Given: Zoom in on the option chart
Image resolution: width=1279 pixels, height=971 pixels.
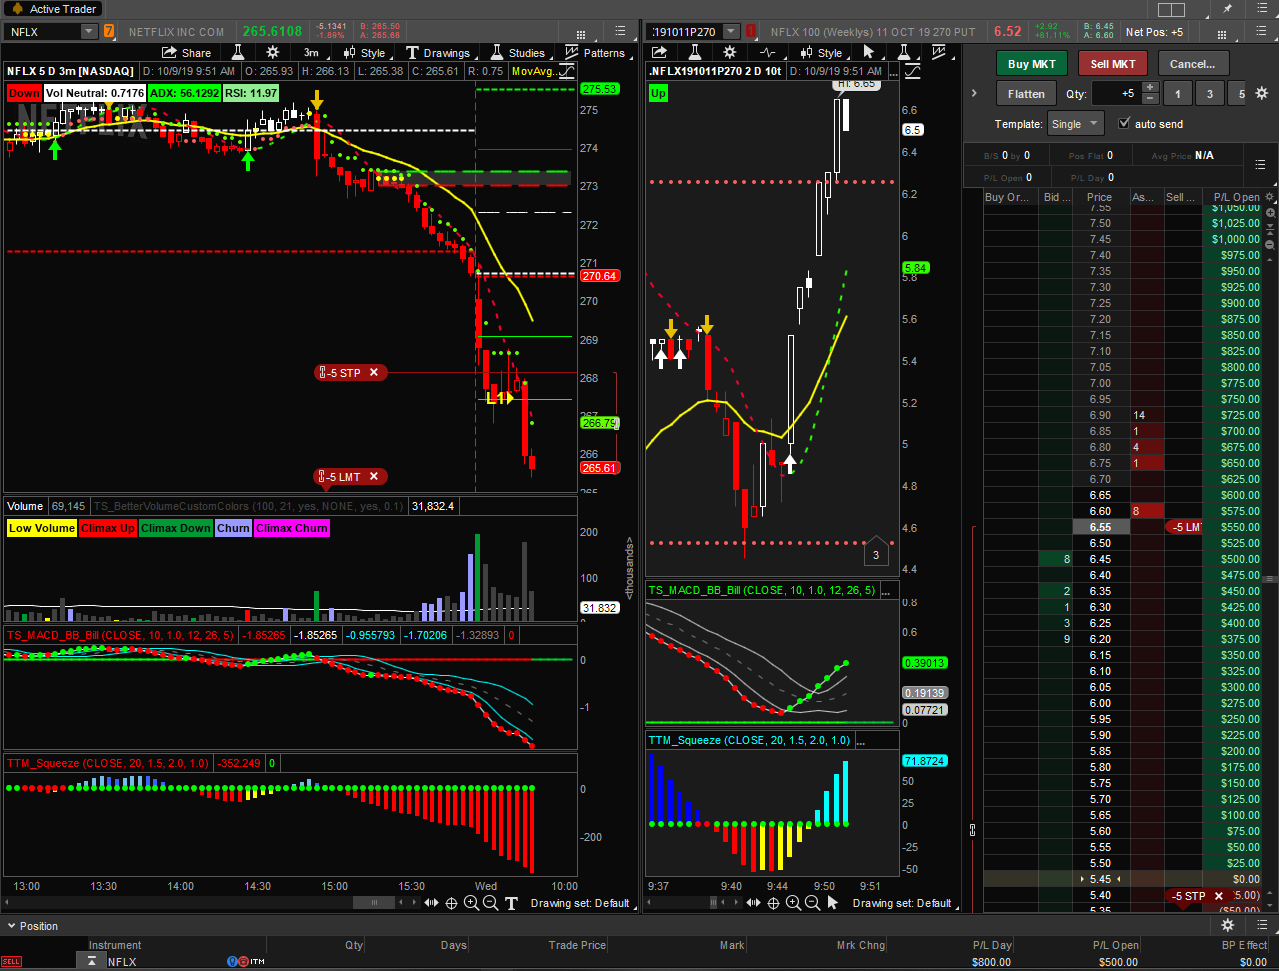Looking at the screenshot, I should tap(793, 903).
